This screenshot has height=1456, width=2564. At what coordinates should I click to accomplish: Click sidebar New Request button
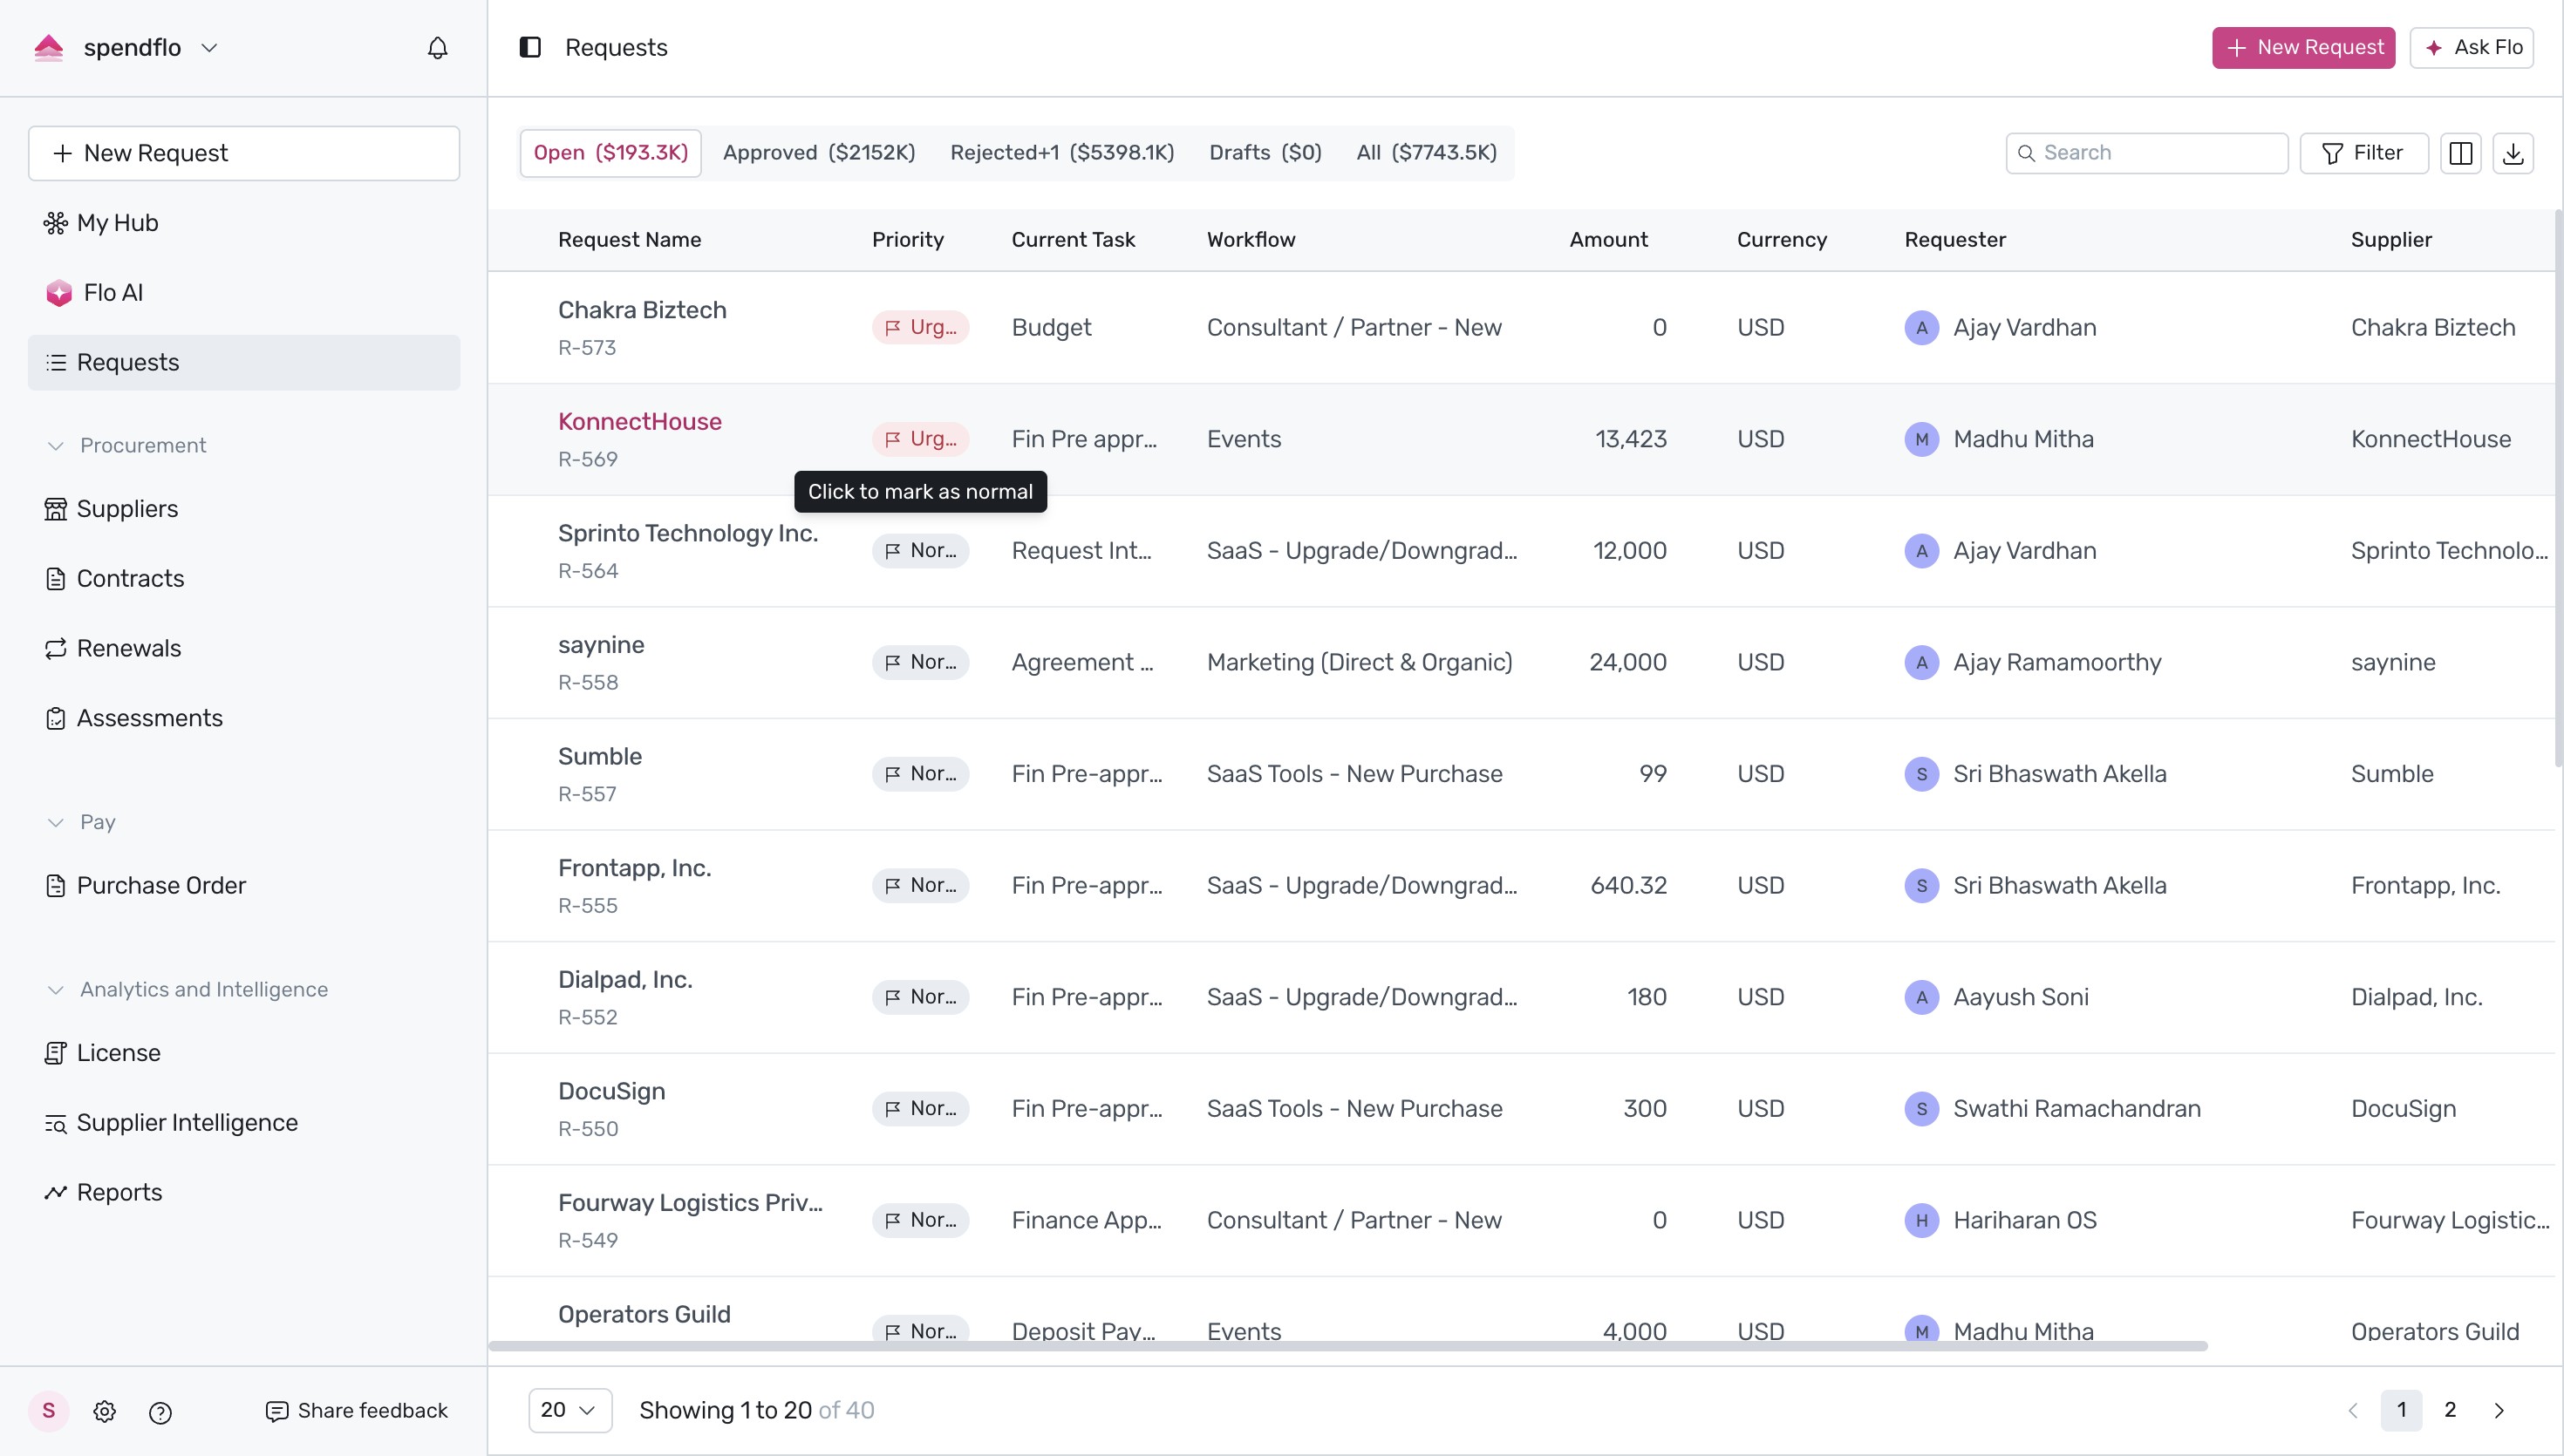pos(244,153)
